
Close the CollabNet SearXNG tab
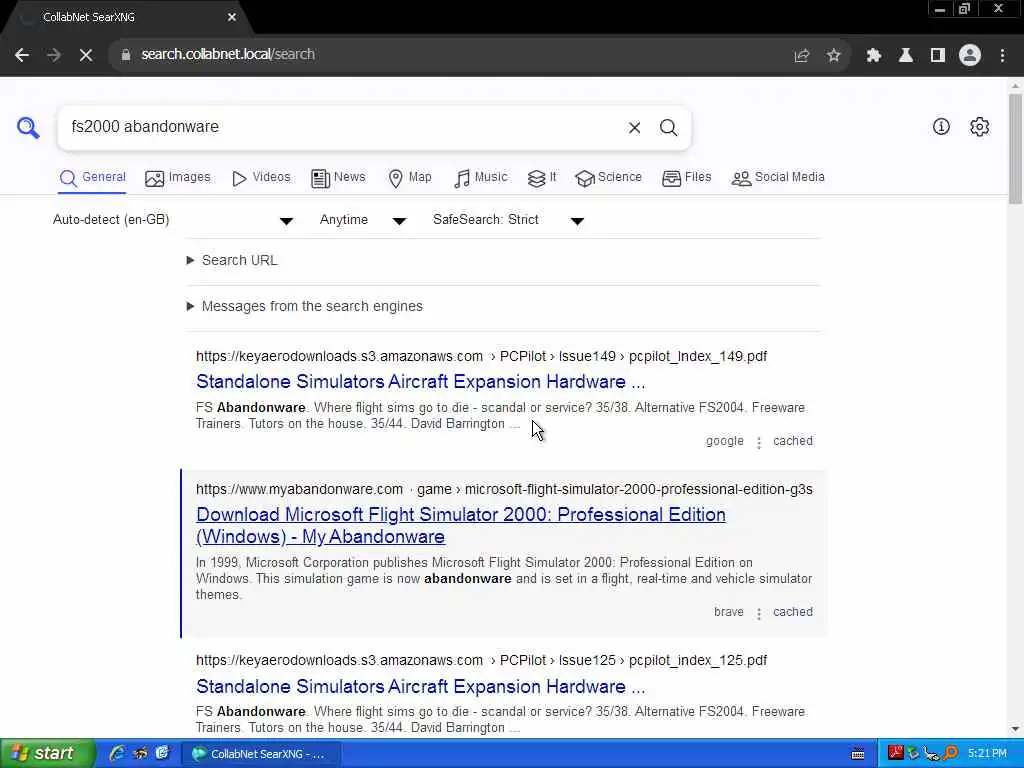click(232, 18)
